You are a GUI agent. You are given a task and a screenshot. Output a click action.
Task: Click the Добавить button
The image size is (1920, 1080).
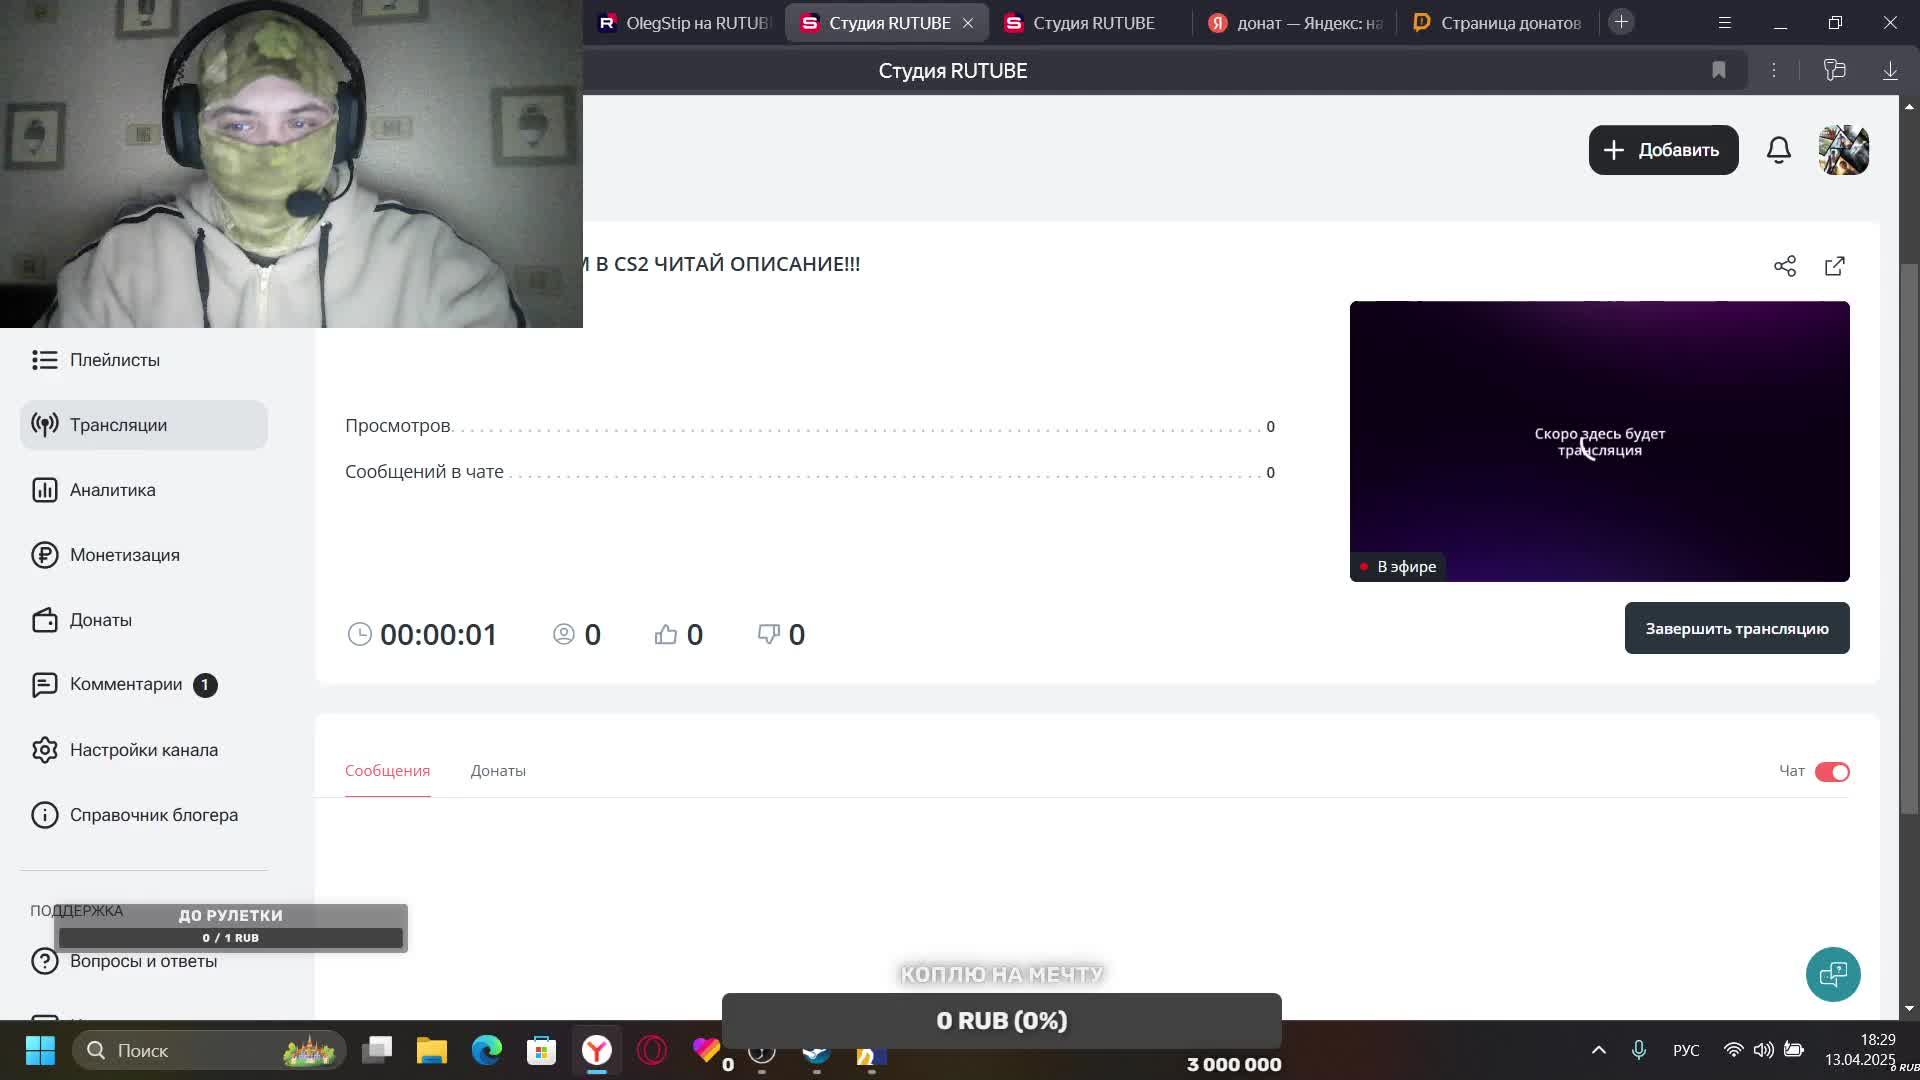(1662, 150)
